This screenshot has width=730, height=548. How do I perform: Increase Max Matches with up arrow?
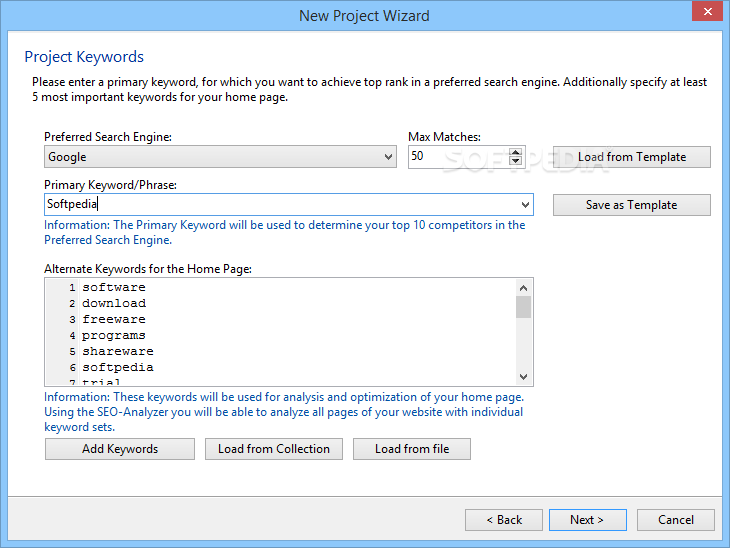pos(515,152)
